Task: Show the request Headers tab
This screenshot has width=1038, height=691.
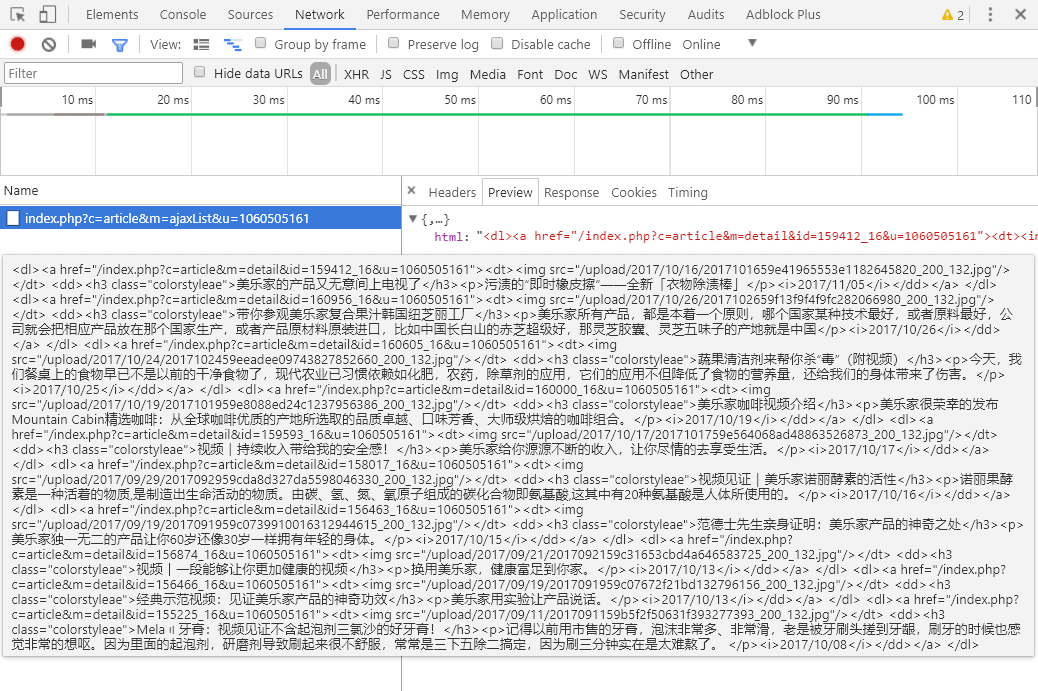Action: (x=452, y=192)
